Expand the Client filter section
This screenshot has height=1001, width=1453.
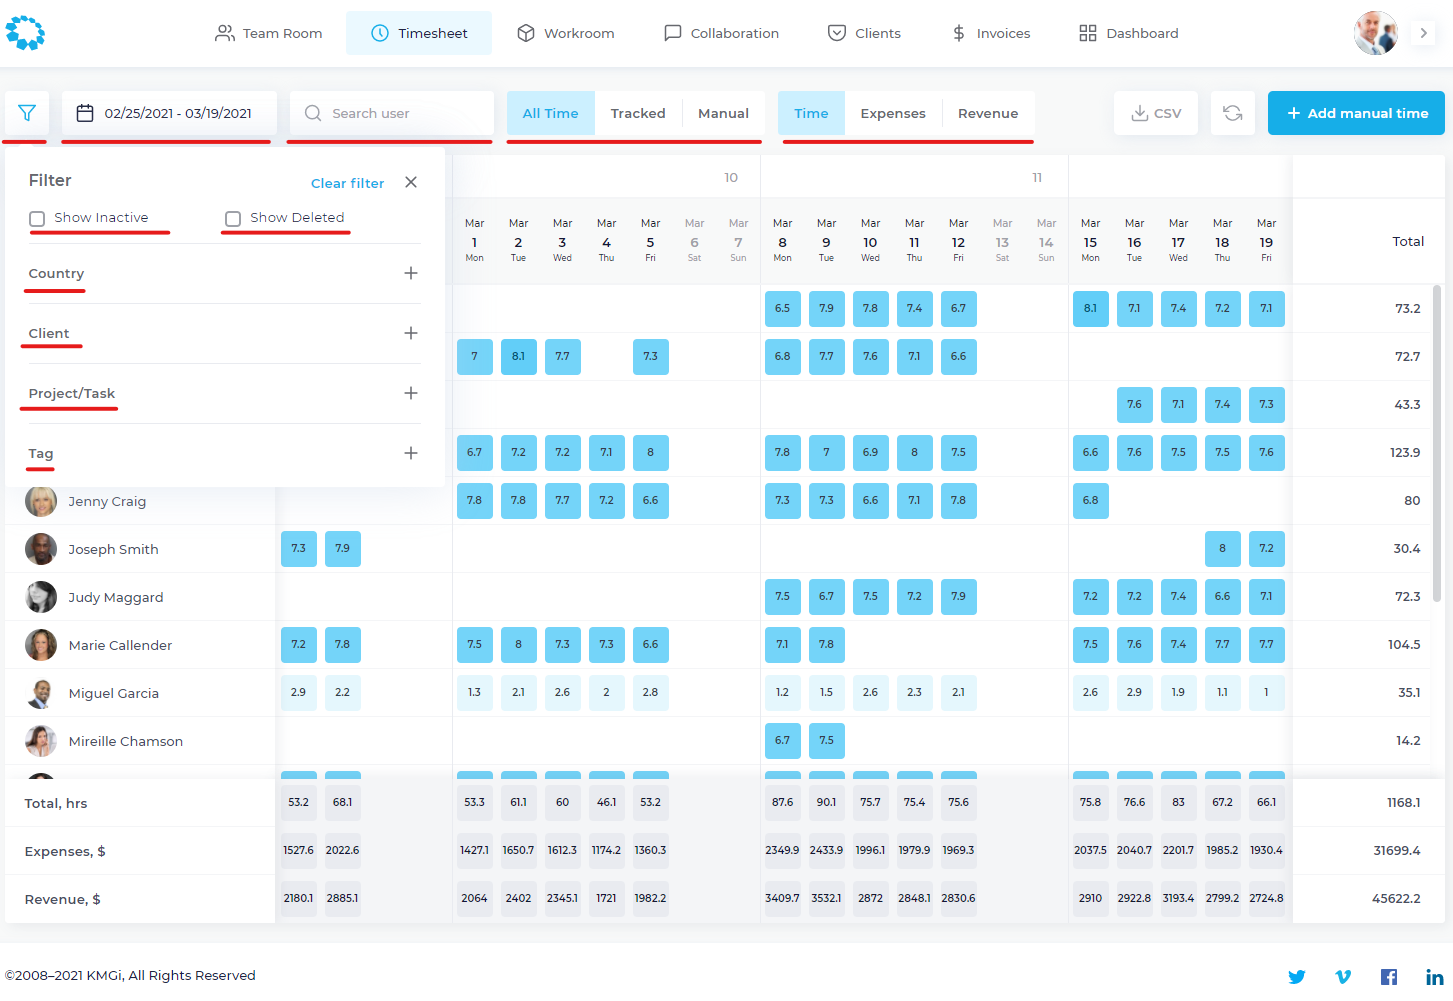410,333
